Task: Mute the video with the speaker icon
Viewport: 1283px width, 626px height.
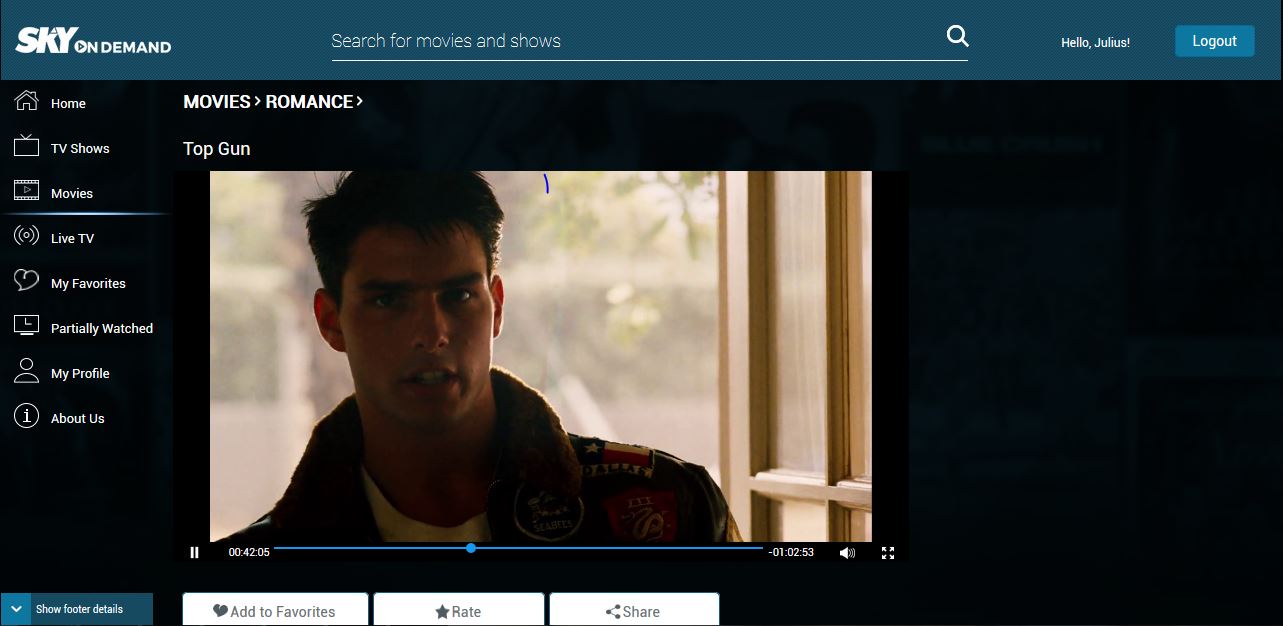Action: 847,552
